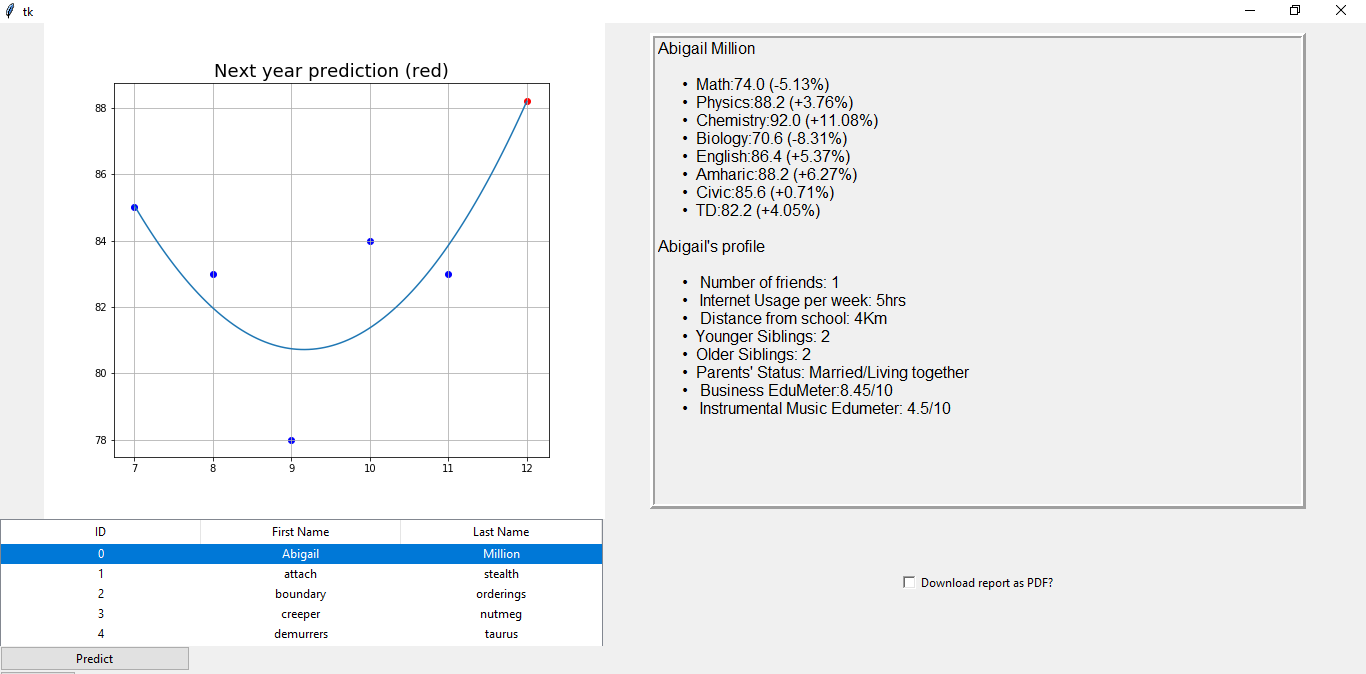This screenshot has width=1366, height=674.
Task: Click the last name nutmeg cell
Action: [501, 614]
